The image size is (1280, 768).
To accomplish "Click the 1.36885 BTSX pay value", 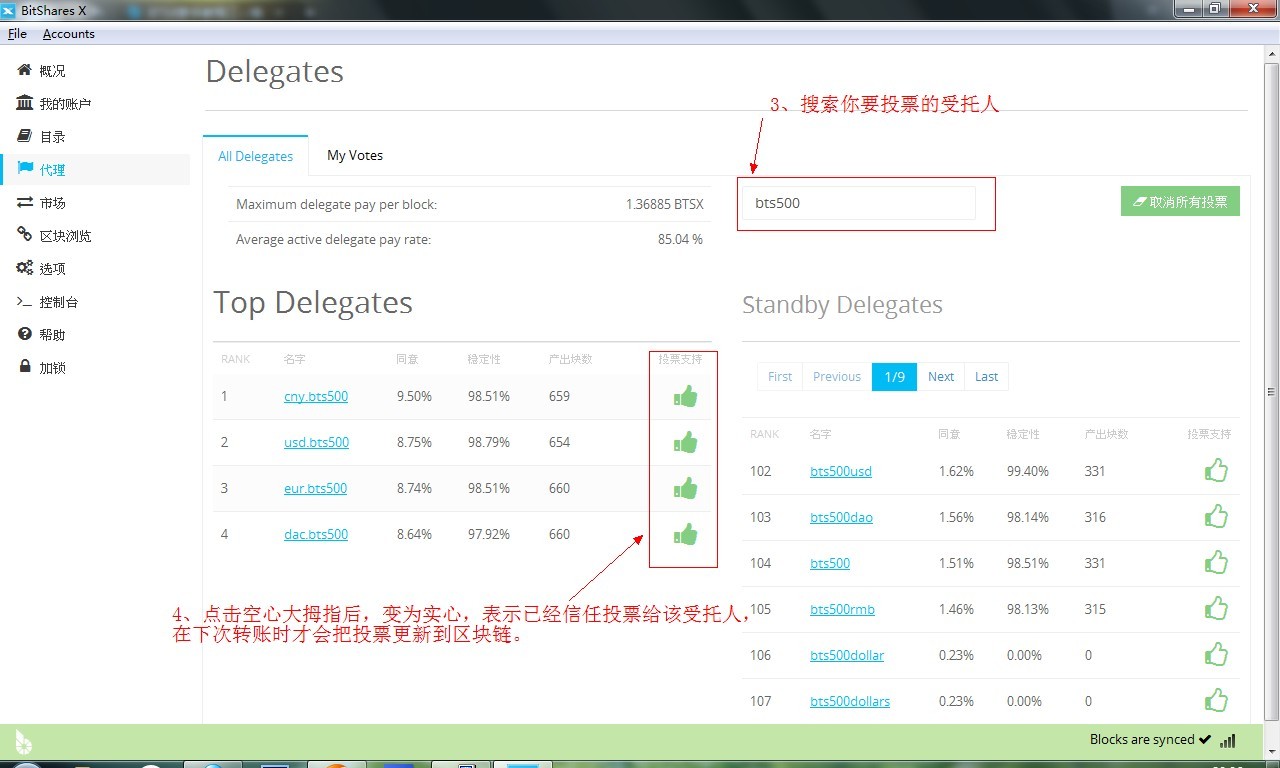I will point(665,204).
